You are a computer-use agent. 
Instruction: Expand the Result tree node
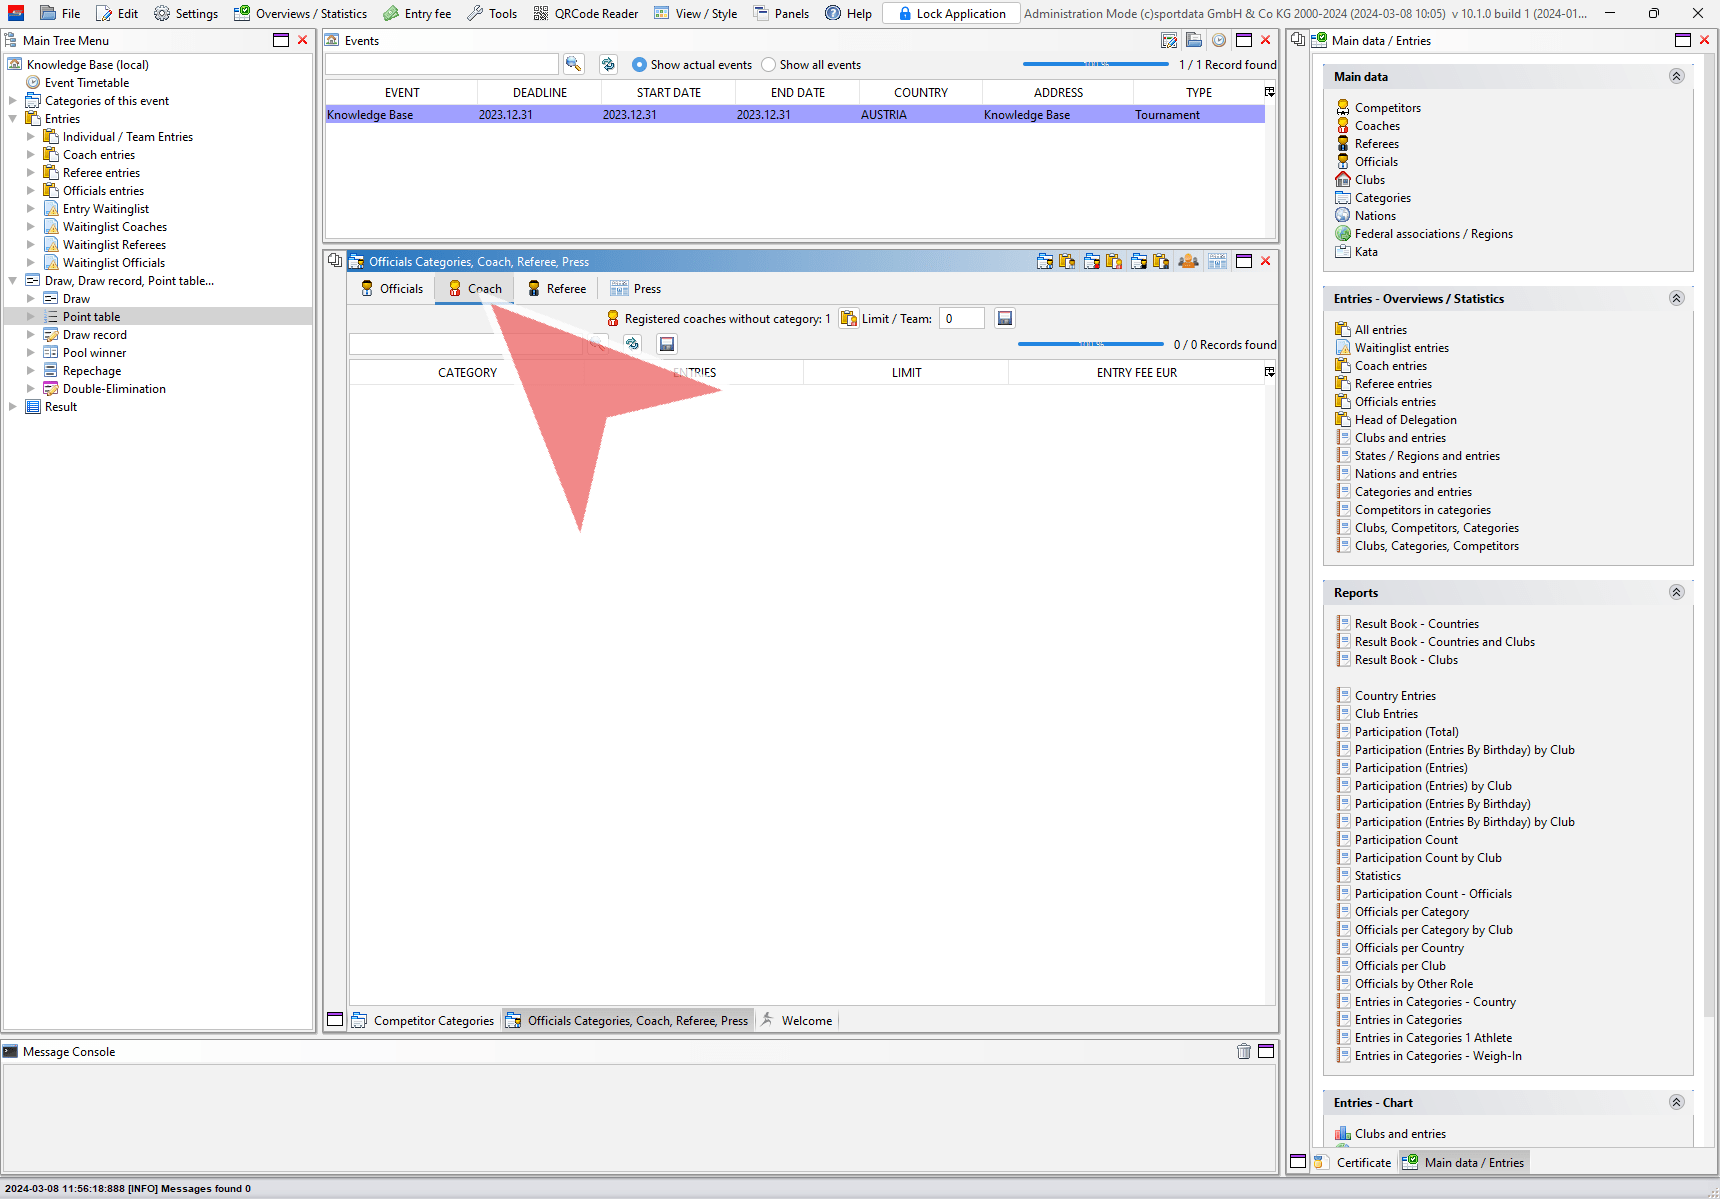(x=13, y=407)
